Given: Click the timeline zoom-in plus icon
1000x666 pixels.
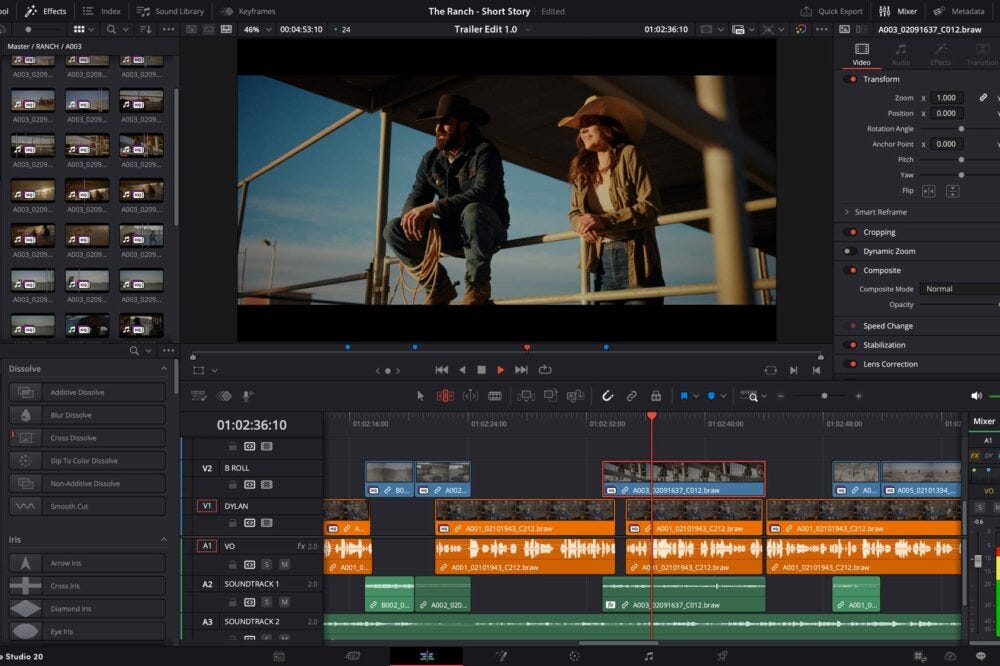Looking at the screenshot, I should (x=858, y=396).
